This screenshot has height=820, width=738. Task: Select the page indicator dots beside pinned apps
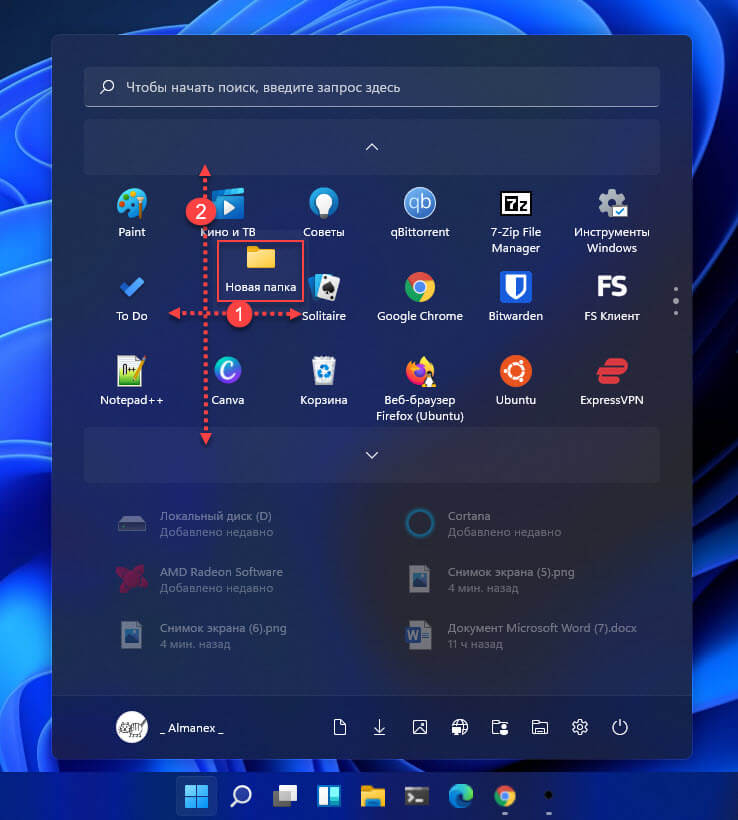pos(676,301)
